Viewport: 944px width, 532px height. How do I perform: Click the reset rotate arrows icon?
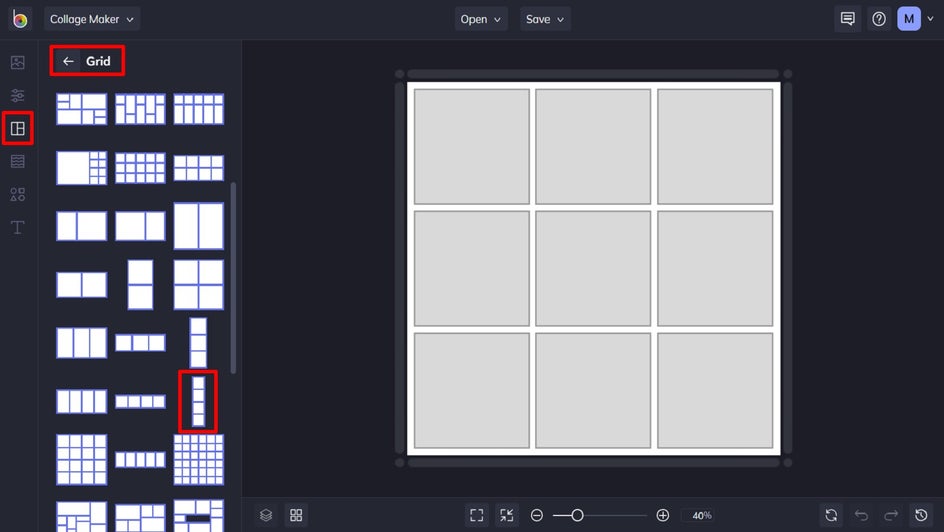(x=831, y=515)
